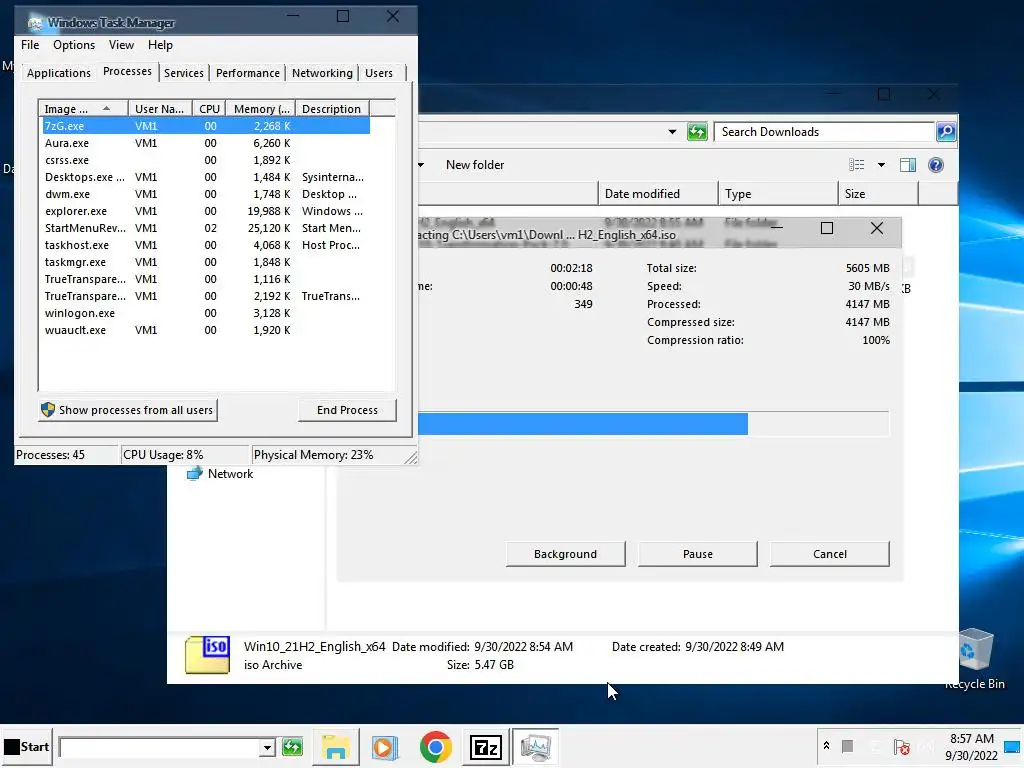Screen dimensions: 1024x768
Task: Select Network in Explorer navigation pane
Action: click(x=220, y=473)
